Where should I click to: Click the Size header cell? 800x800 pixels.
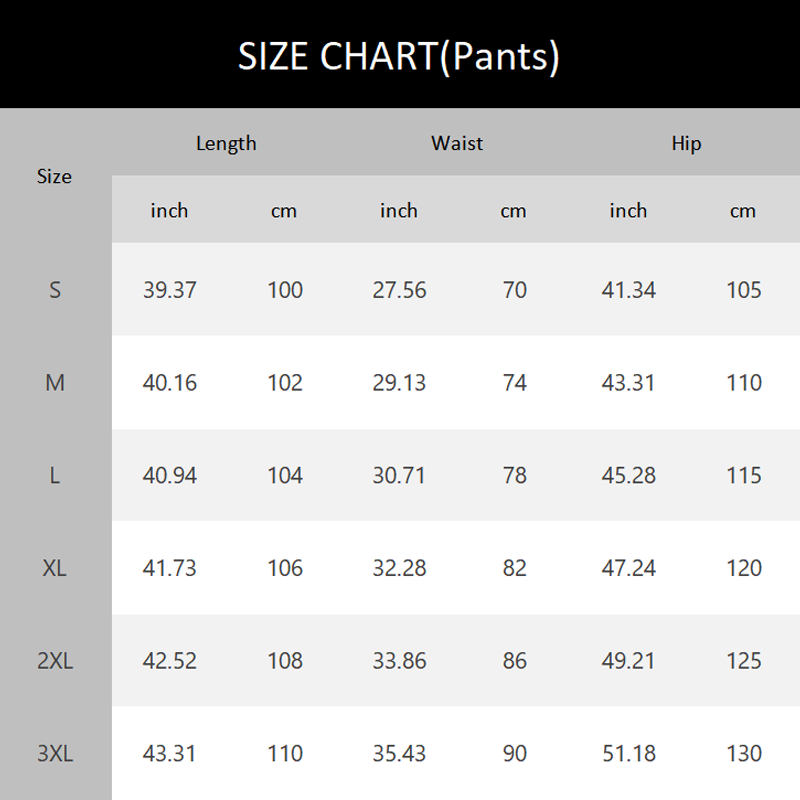point(54,176)
